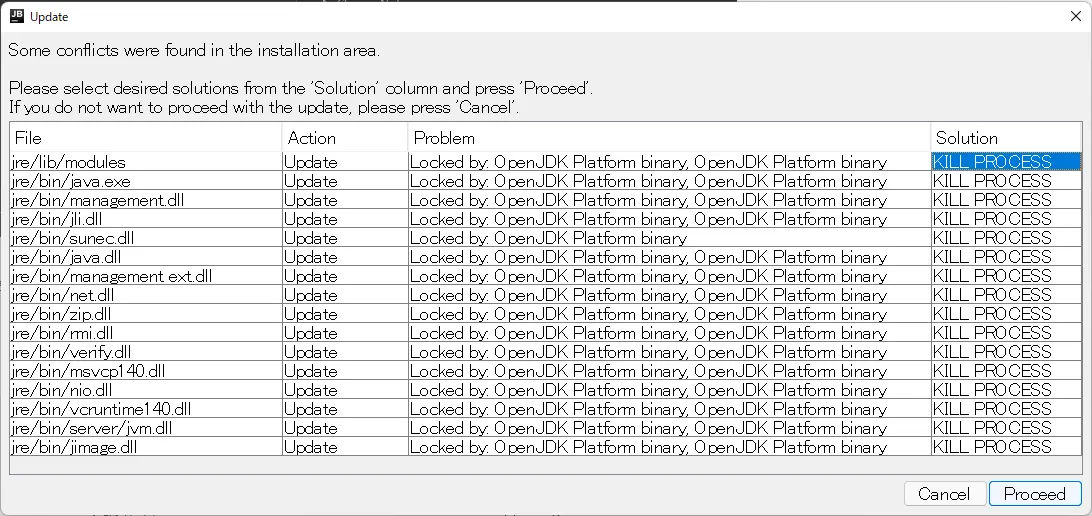Open the Solution cell for jre/bin/jimage.dll

pyautogui.click(x=1005, y=447)
